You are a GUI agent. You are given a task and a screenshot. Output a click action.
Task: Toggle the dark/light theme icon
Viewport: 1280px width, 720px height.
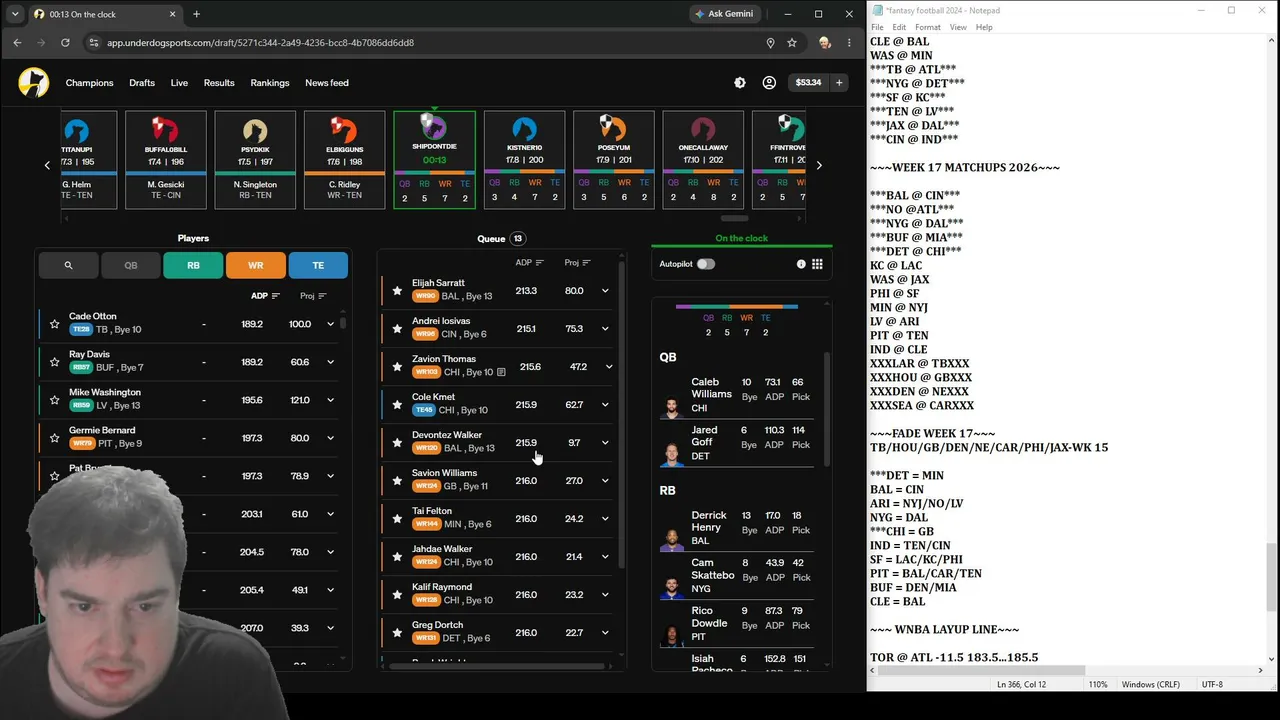(740, 83)
